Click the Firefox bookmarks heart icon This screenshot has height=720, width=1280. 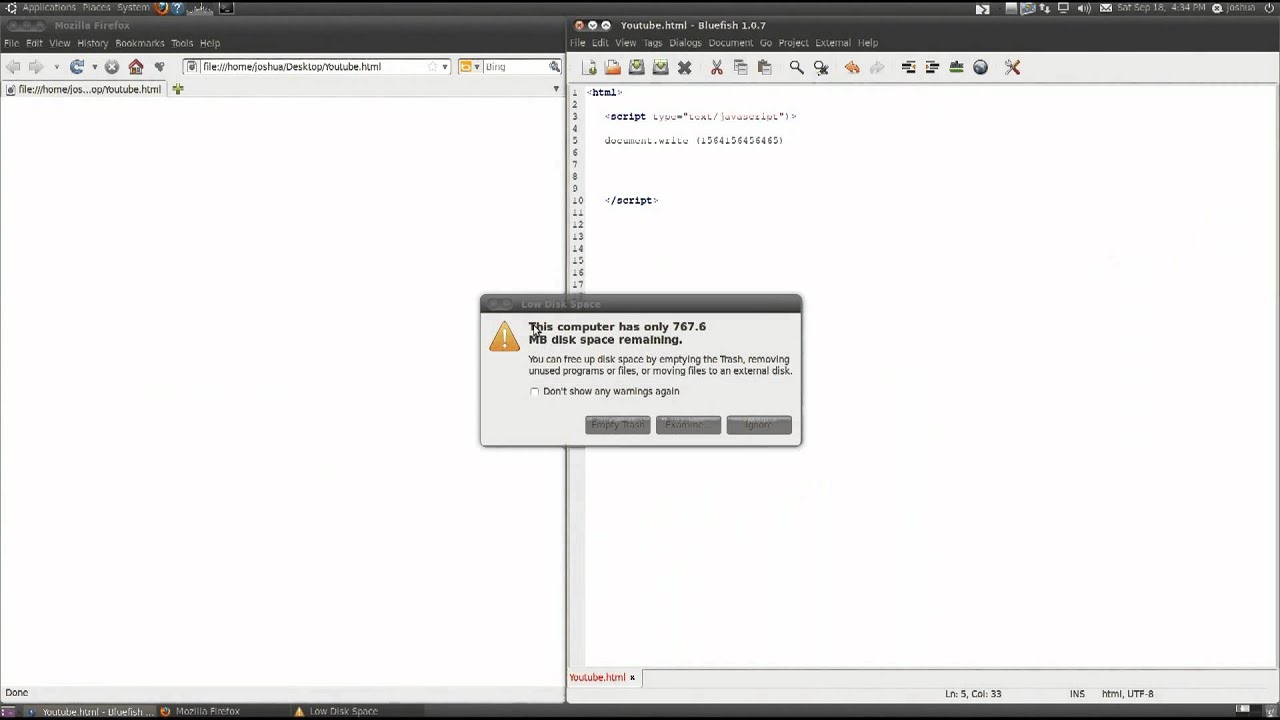click(x=159, y=67)
